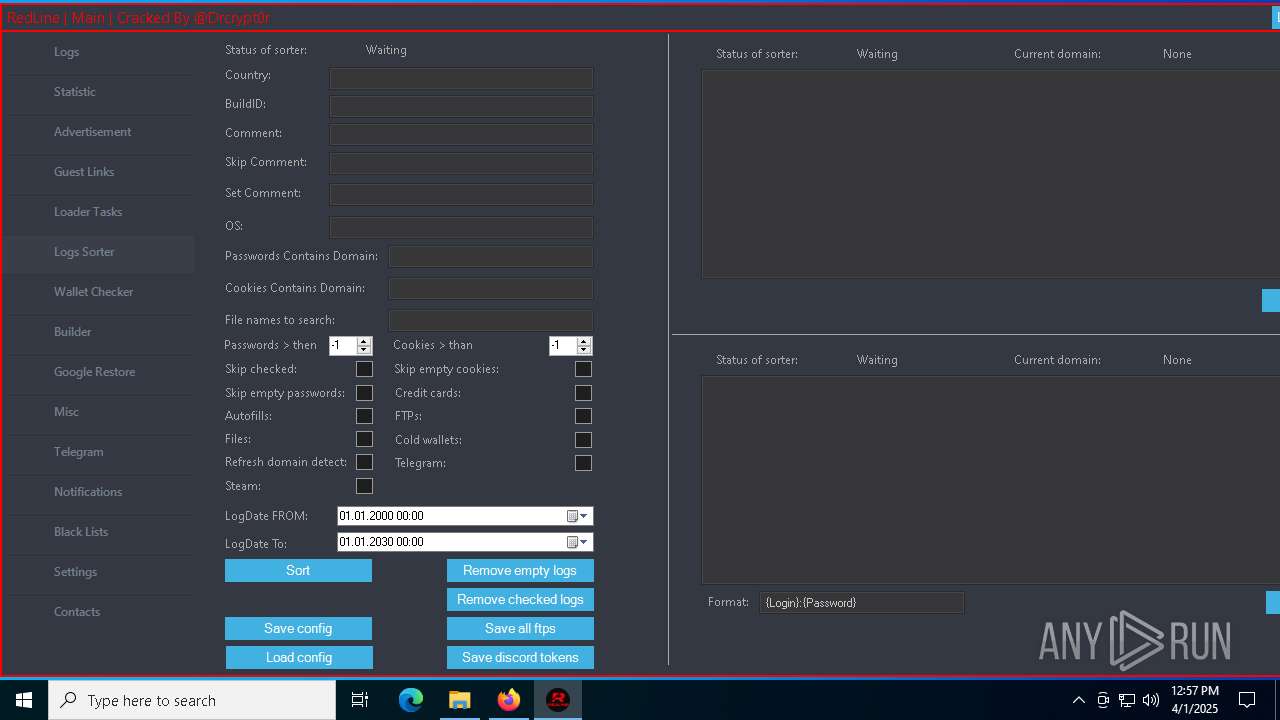Click the Load config button
Screen dimensions: 1280x720
(x=299, y=657)
